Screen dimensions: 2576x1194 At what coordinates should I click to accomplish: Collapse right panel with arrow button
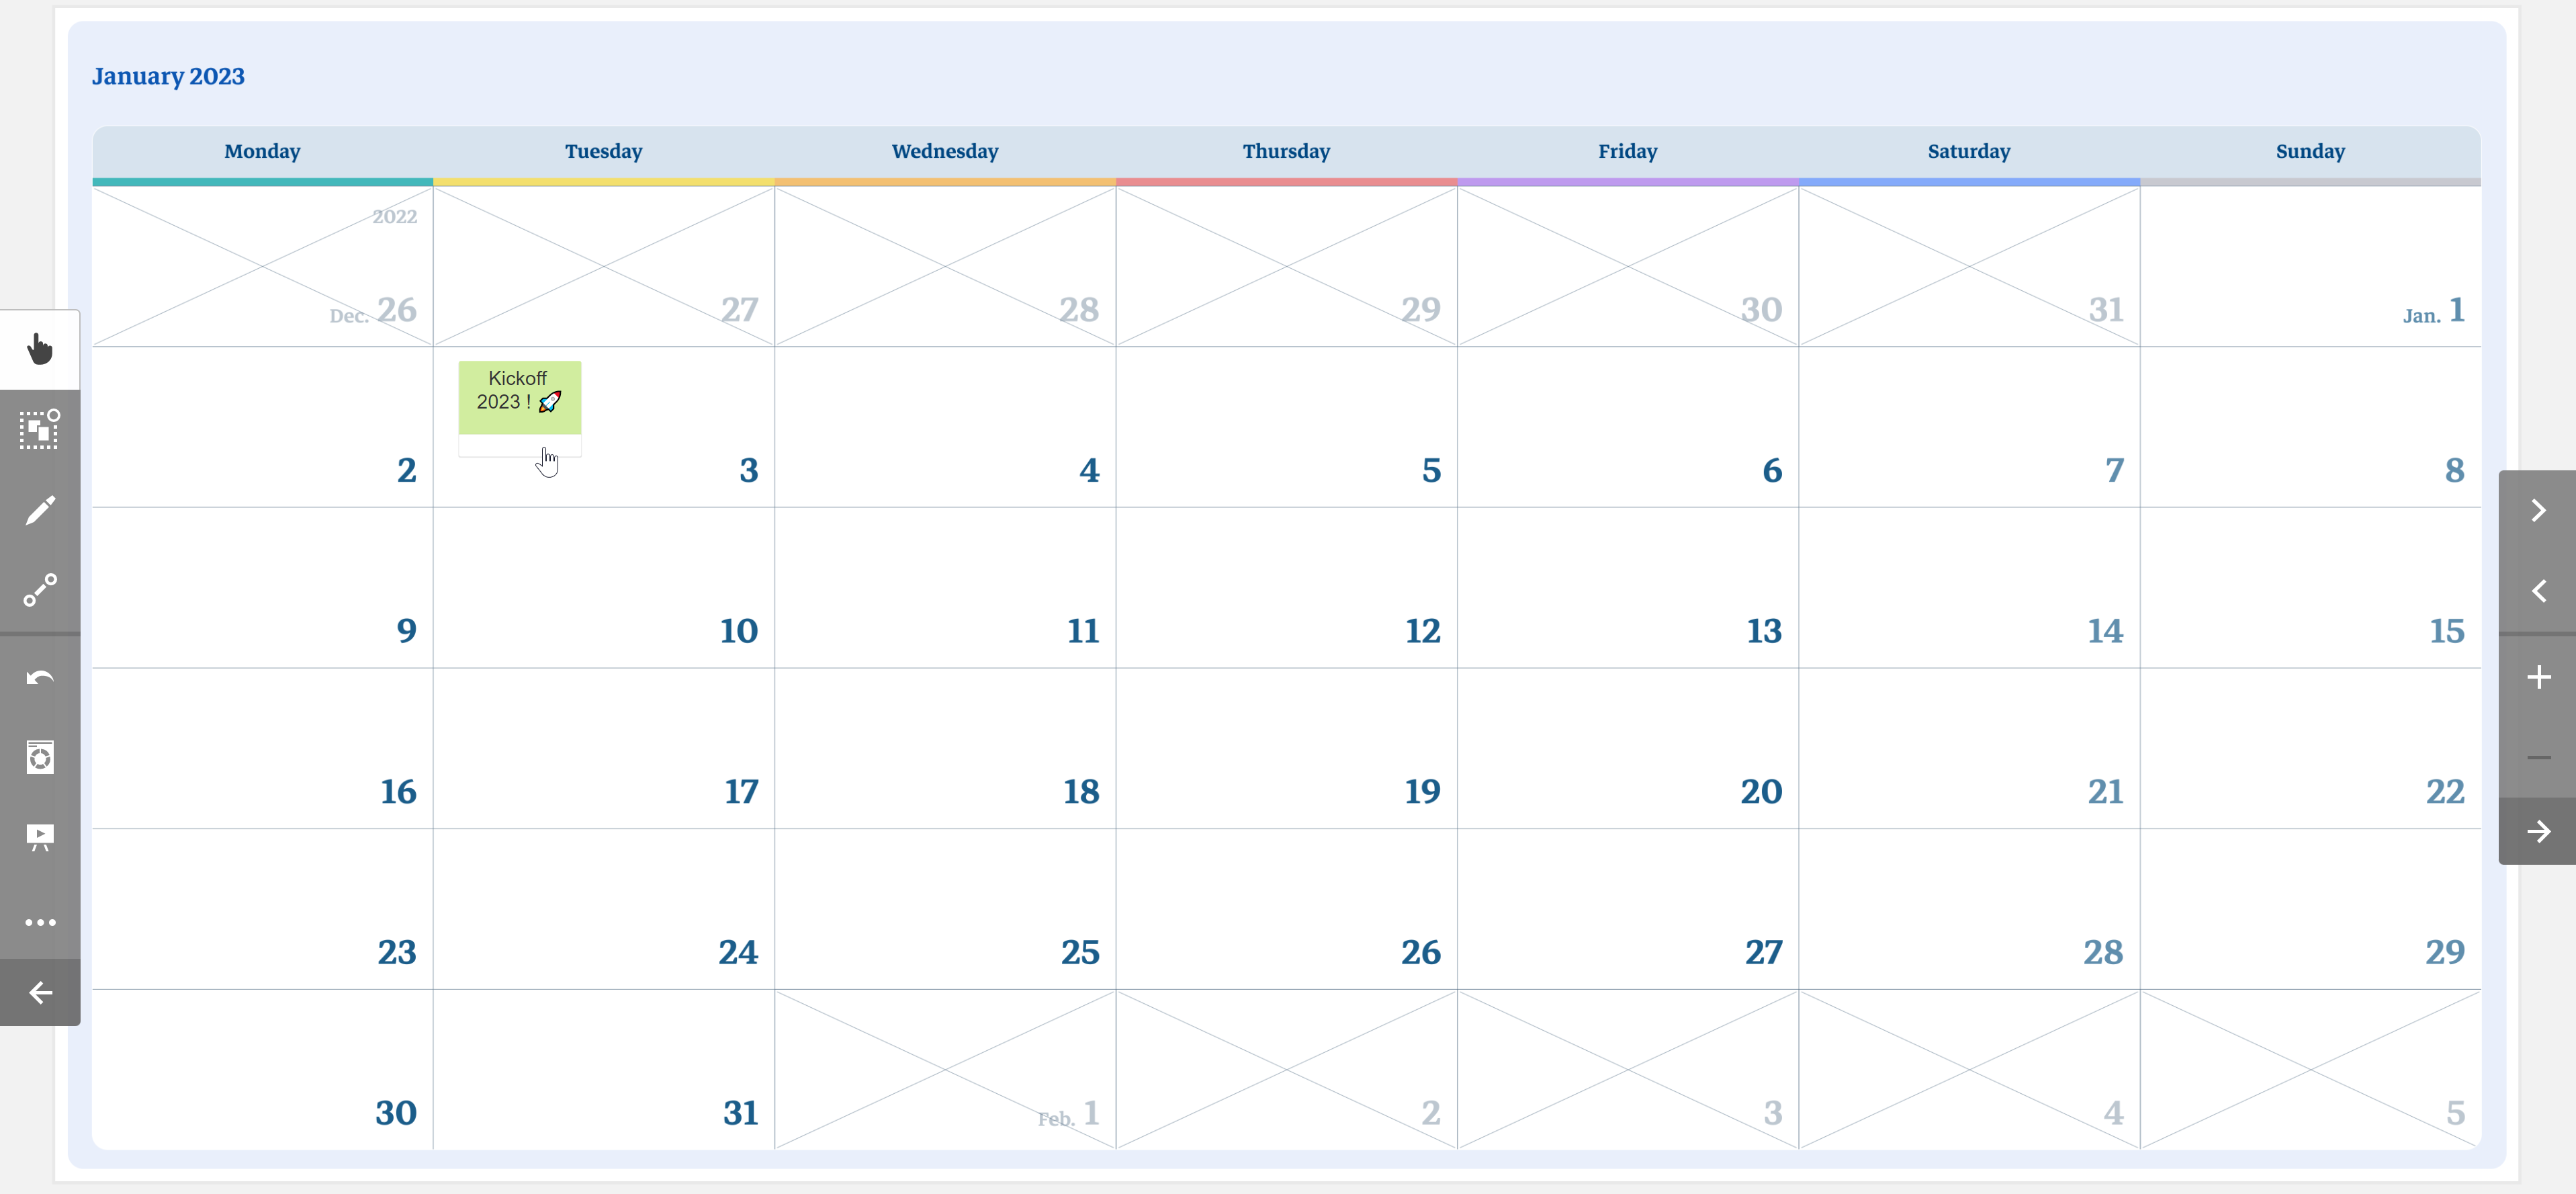point(2538,831)
